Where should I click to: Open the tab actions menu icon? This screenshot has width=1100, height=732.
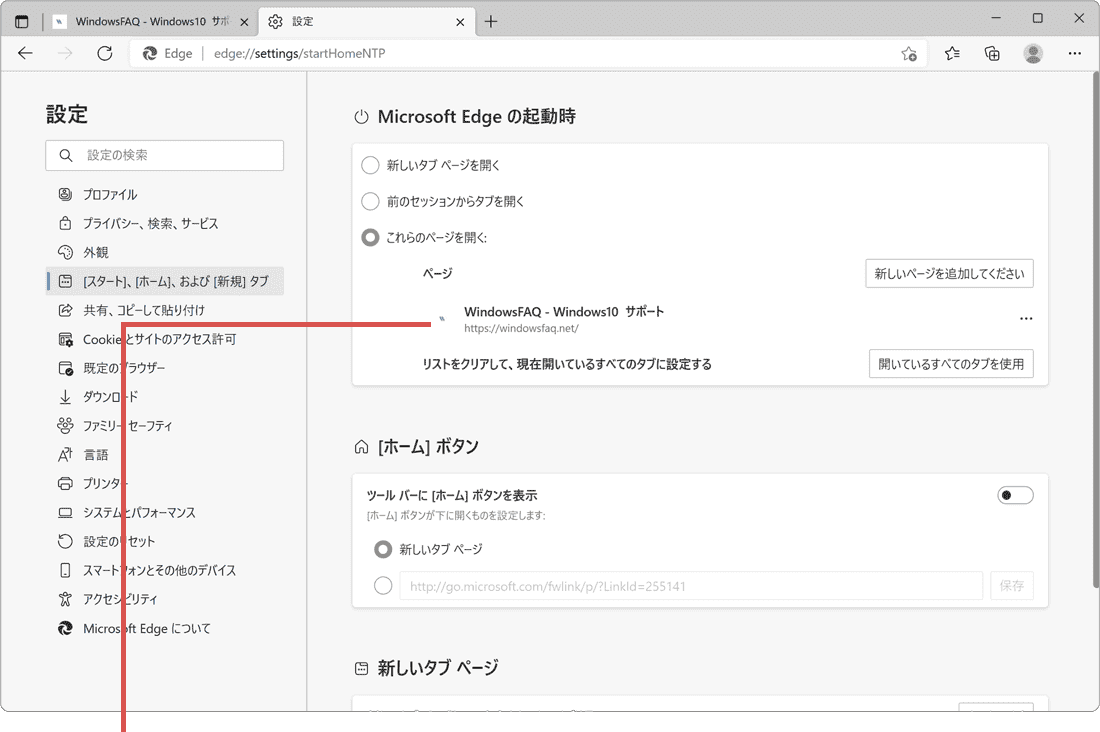pyautogui.click(x=22, y=22)
